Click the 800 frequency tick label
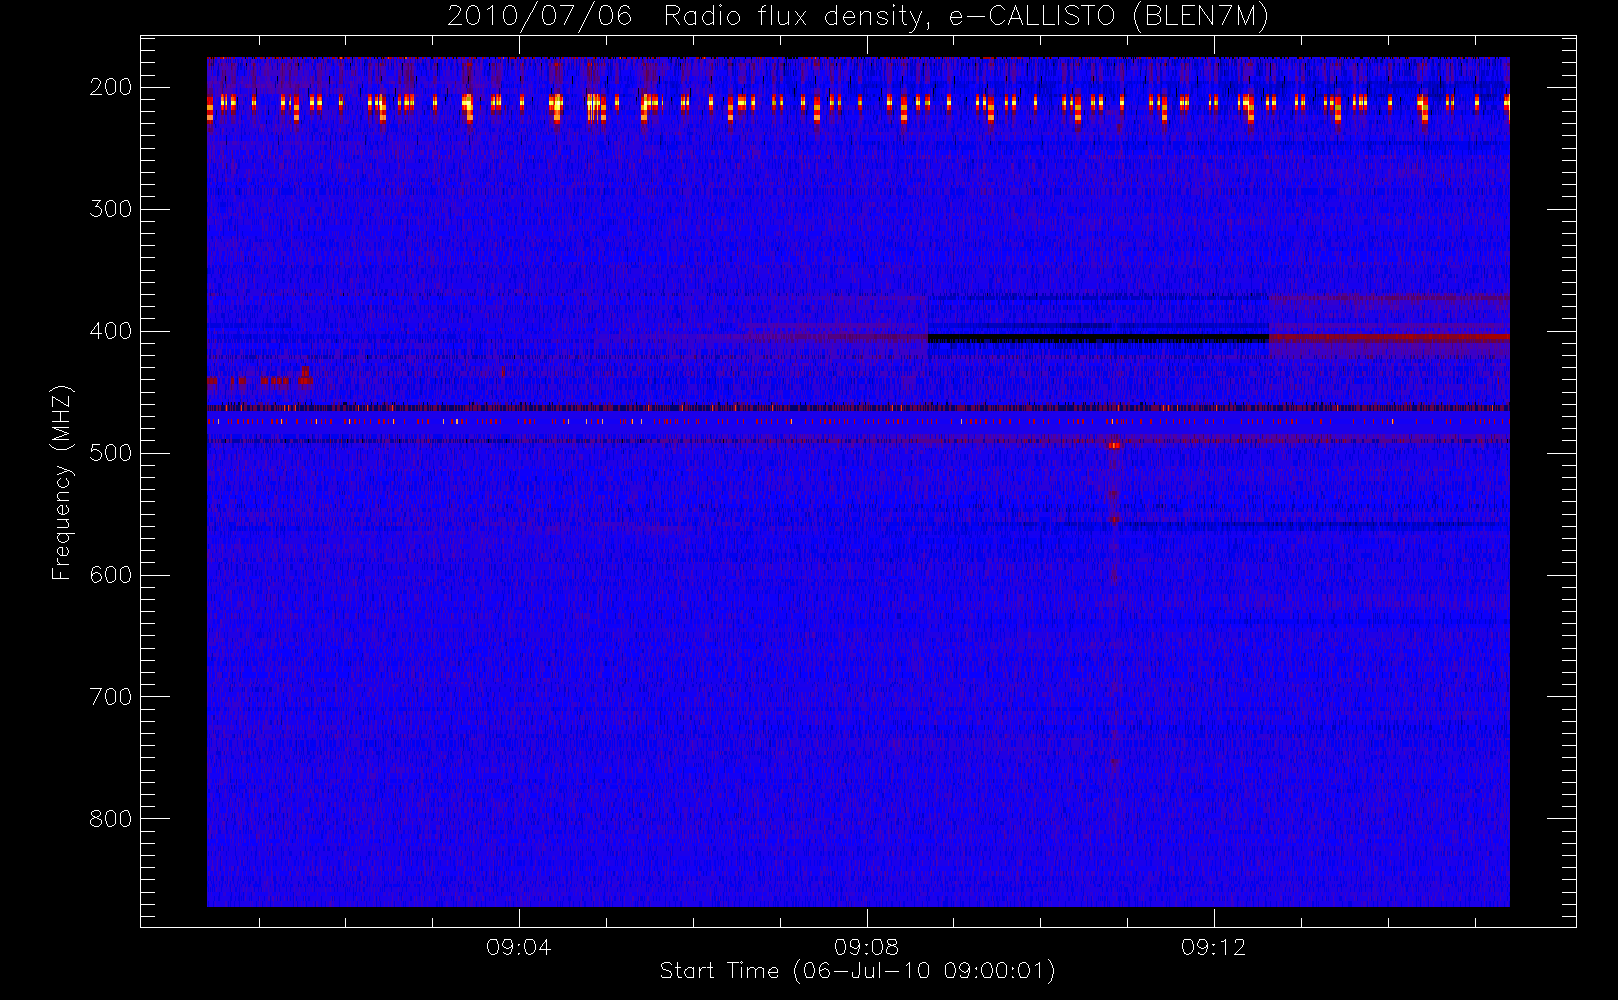 pyautogui.click(x=111, y=819)
